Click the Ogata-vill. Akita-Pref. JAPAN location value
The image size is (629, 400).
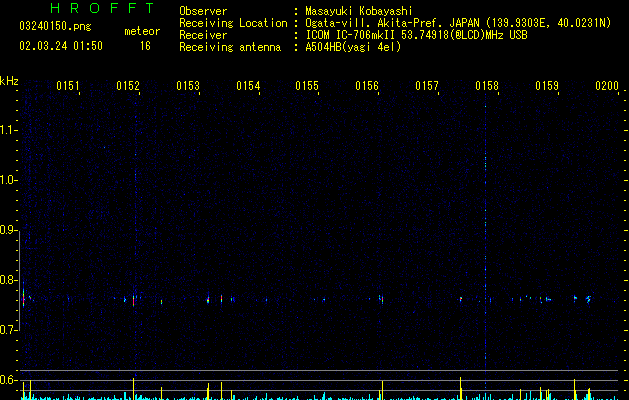pyautogui.click(x=458, y=23)
